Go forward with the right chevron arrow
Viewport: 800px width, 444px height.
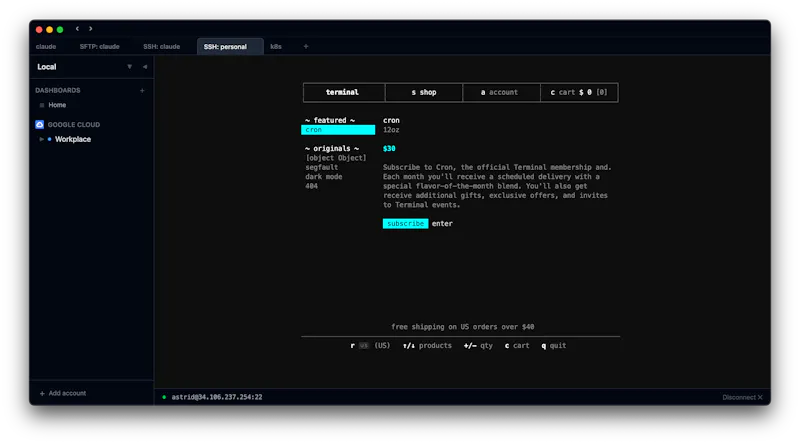91,29
